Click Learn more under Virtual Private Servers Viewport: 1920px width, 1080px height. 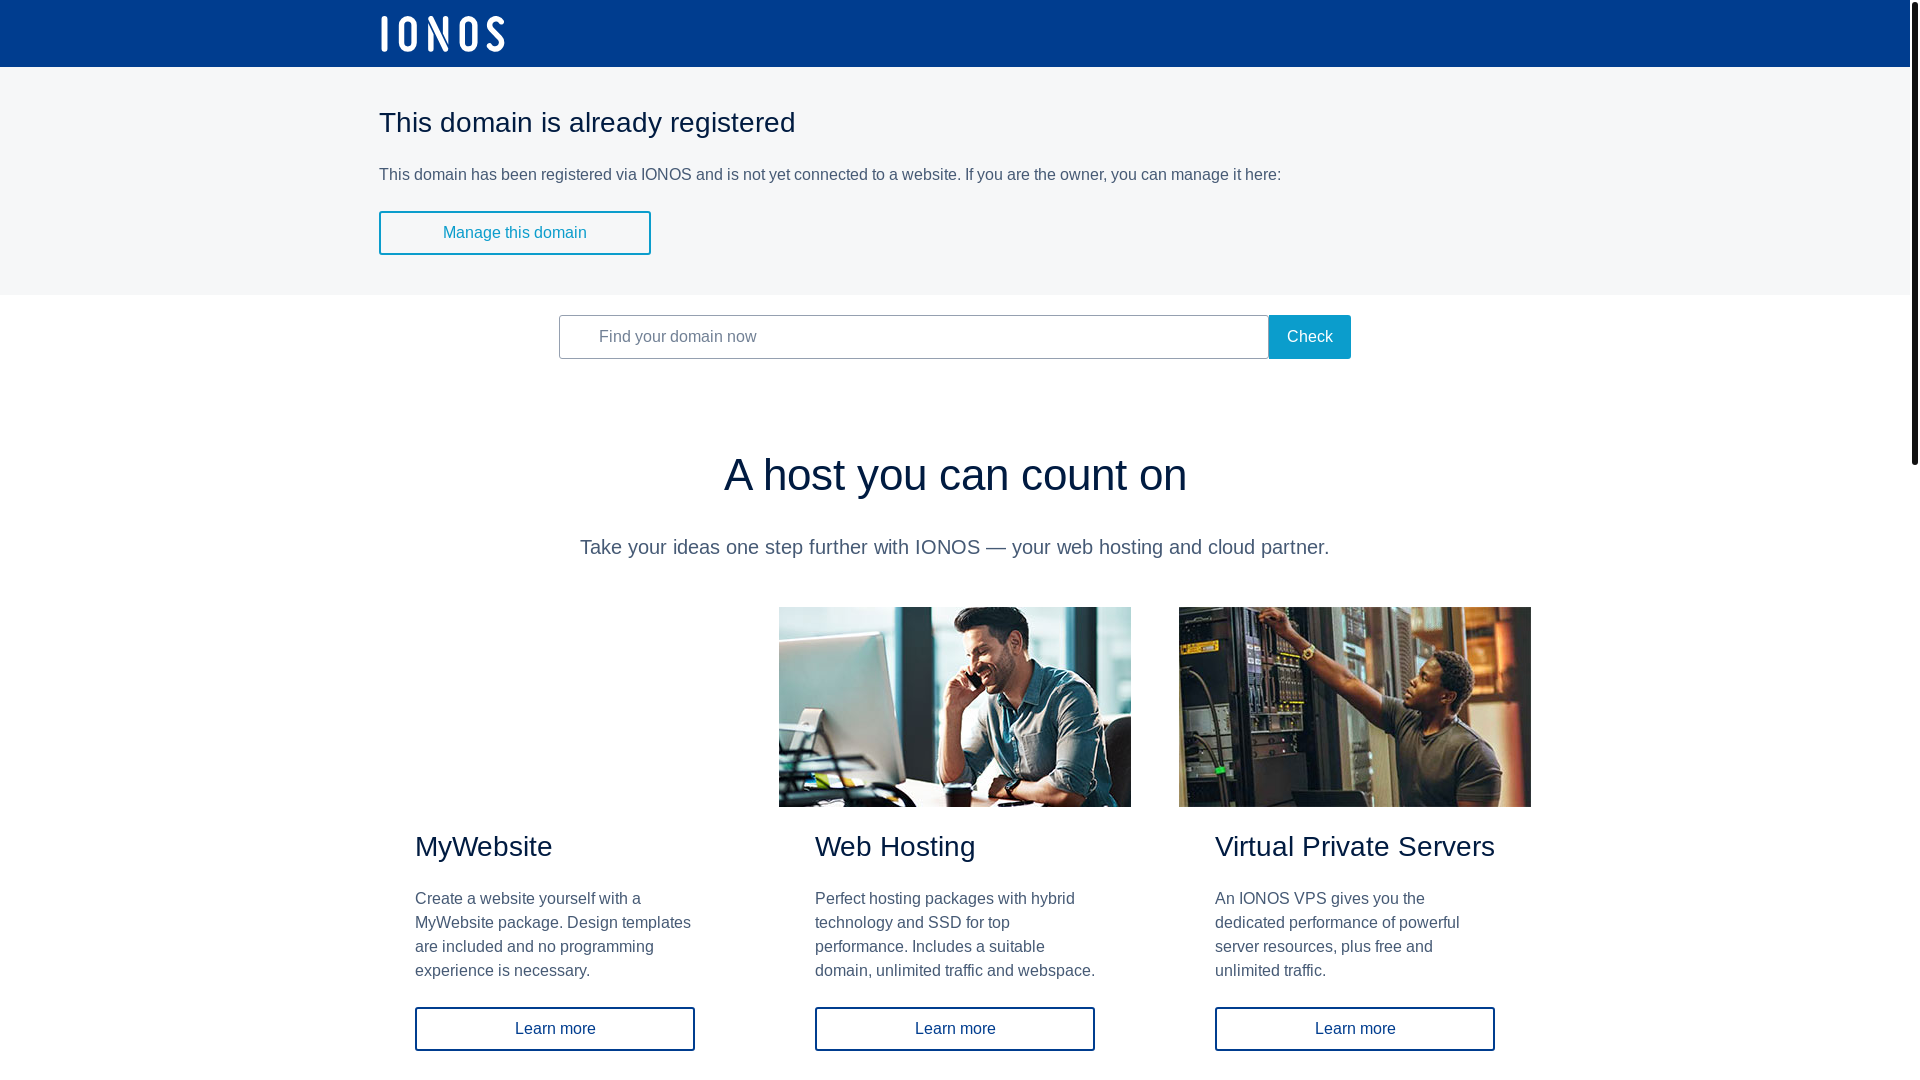coord(1354,1029)
